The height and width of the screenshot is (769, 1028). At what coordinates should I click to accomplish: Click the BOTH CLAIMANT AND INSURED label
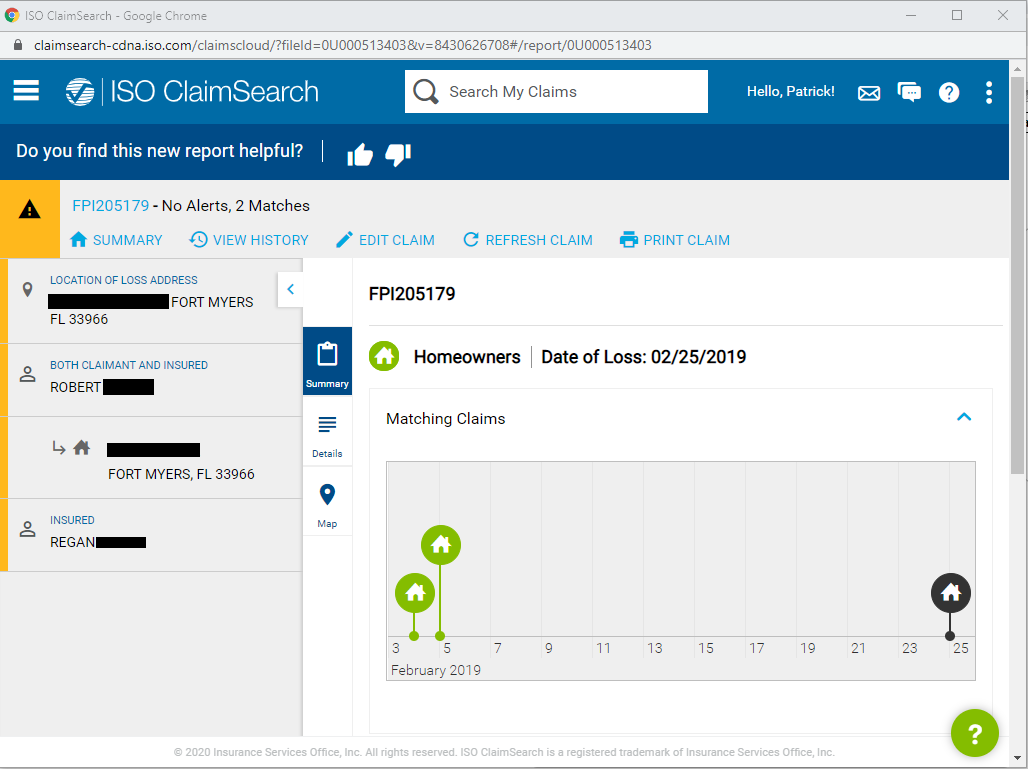pyautogui.click(x=129, y=365)
